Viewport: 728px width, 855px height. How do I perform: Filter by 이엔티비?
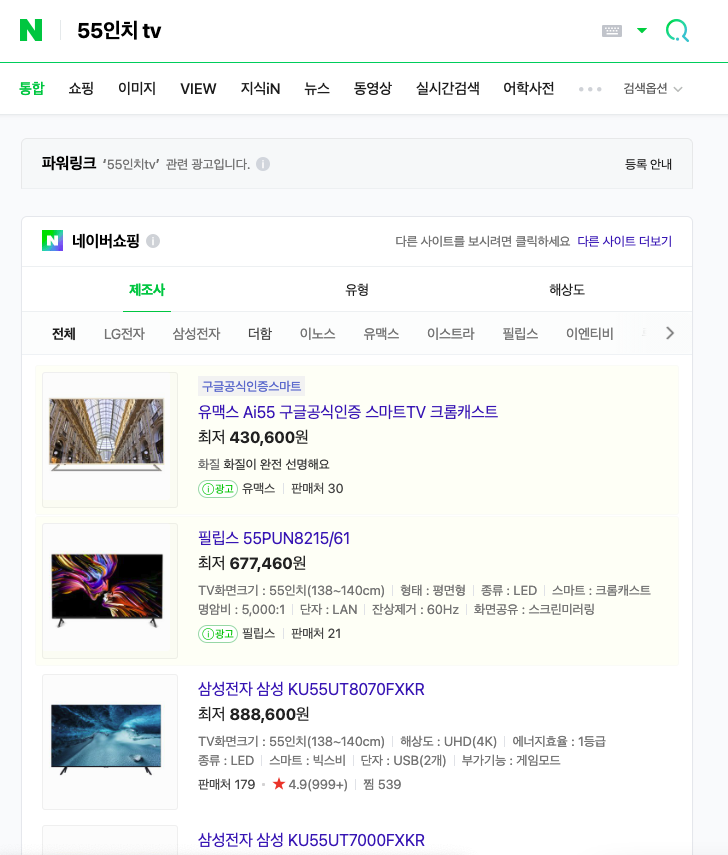point(589,334)
